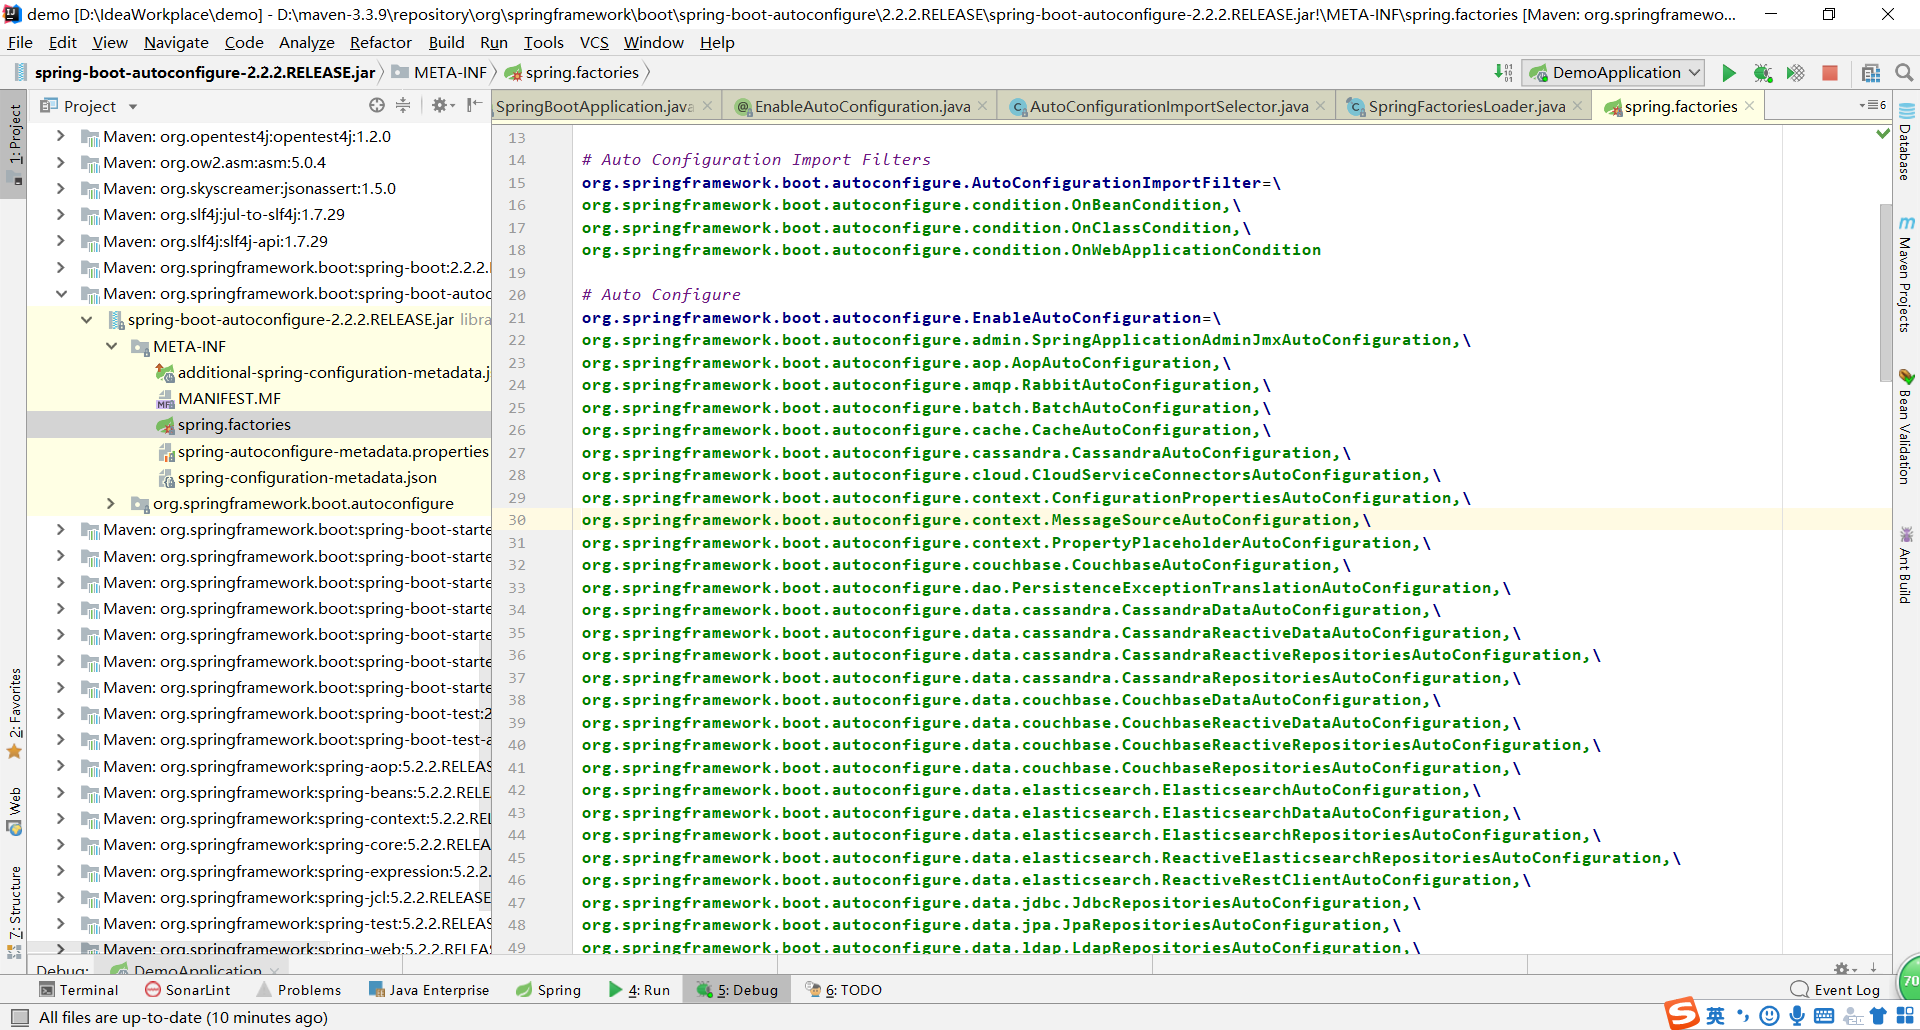The height and width of the screenshot is (1030, 1920).
Task: Open Sogou emoji smiley icon
Action: pyautogui.click(x=1769, y=1016)
